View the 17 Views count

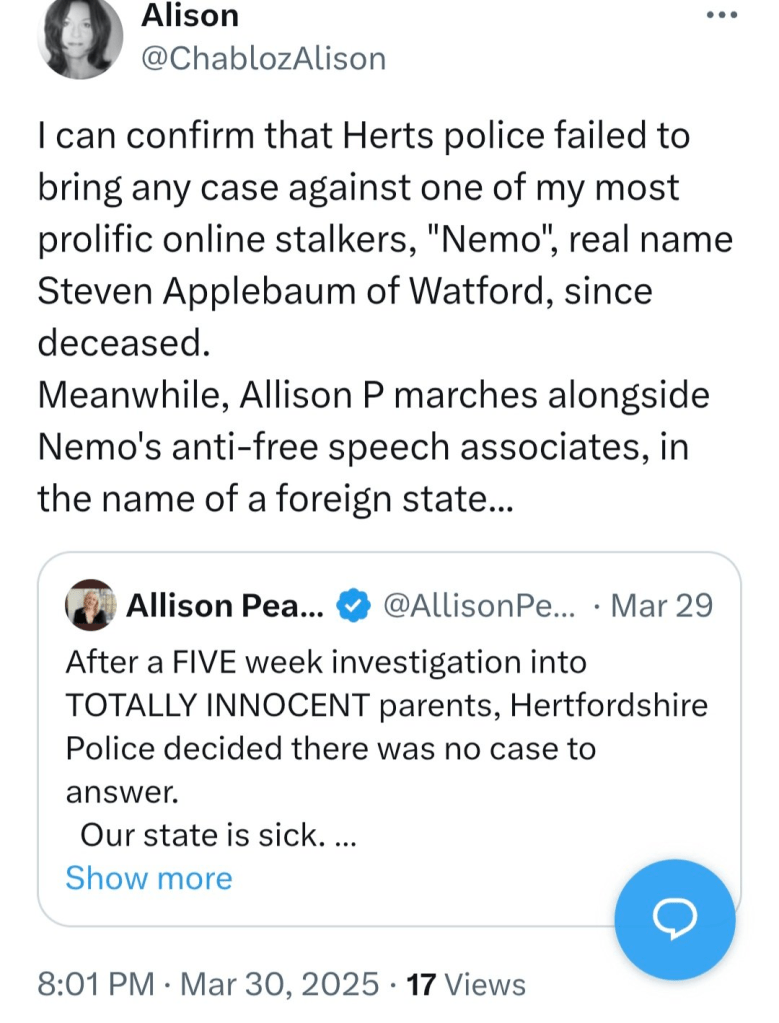(x=467, y=984)
